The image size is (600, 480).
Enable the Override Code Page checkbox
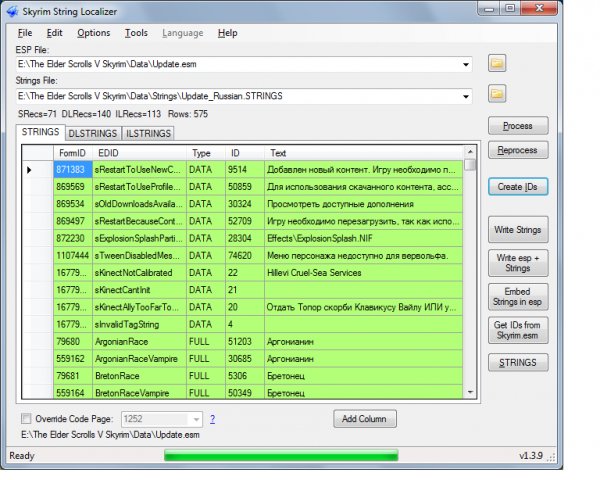[26, 419]
